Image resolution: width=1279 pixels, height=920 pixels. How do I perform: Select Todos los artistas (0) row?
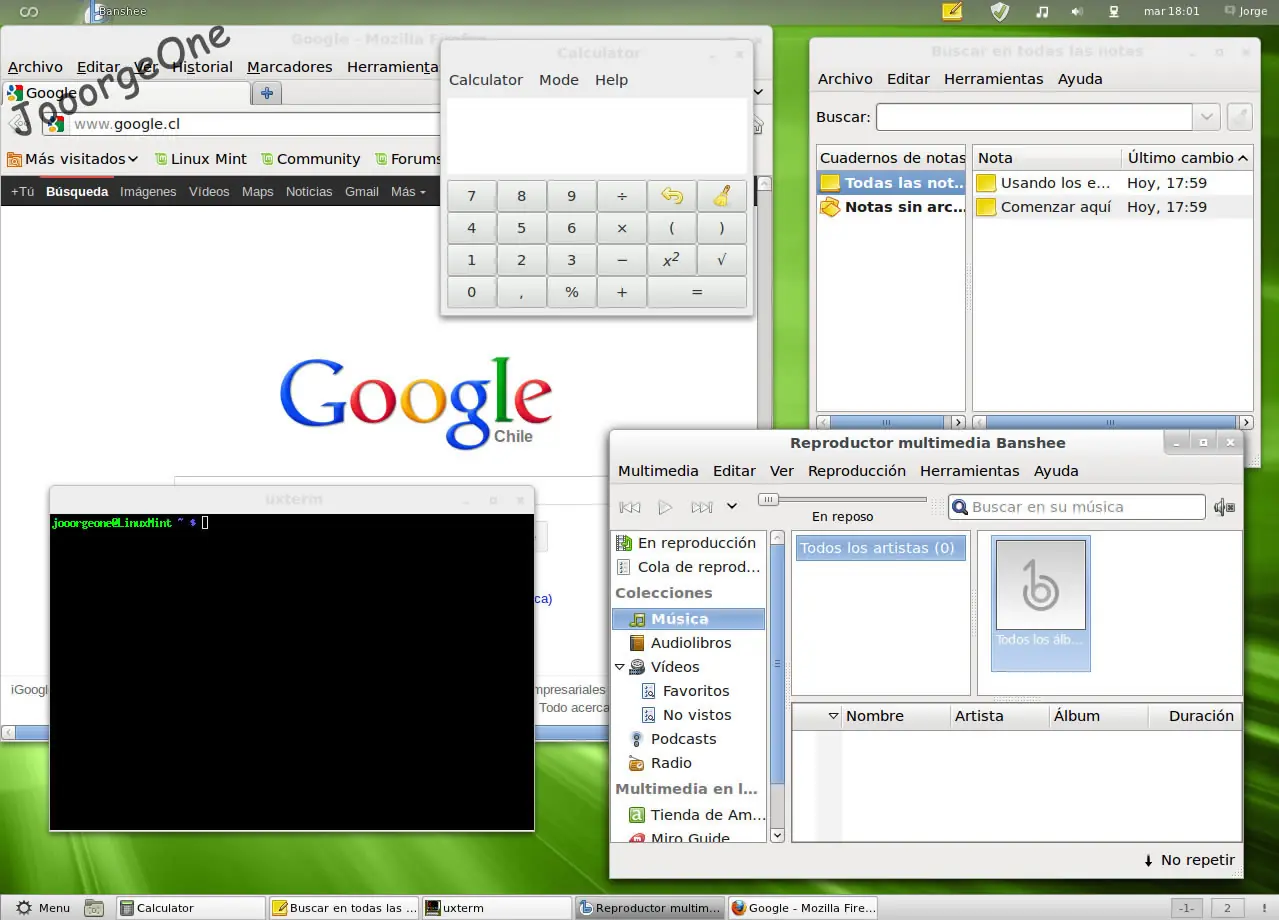(880, 548)
